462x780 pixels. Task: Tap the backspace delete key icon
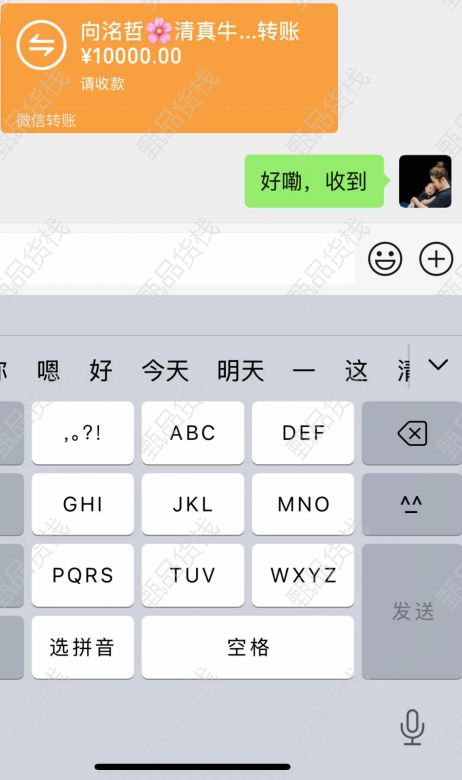412,433
